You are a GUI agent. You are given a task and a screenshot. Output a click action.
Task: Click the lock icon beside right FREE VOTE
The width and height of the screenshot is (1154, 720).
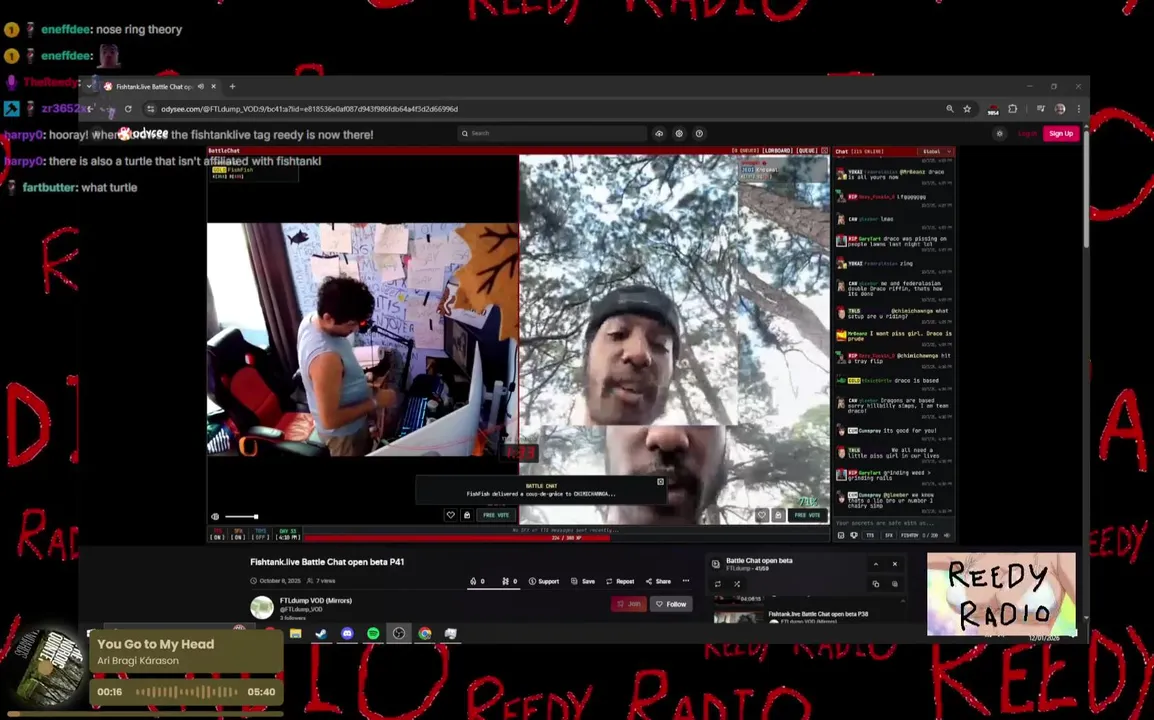tap(778, 515)
